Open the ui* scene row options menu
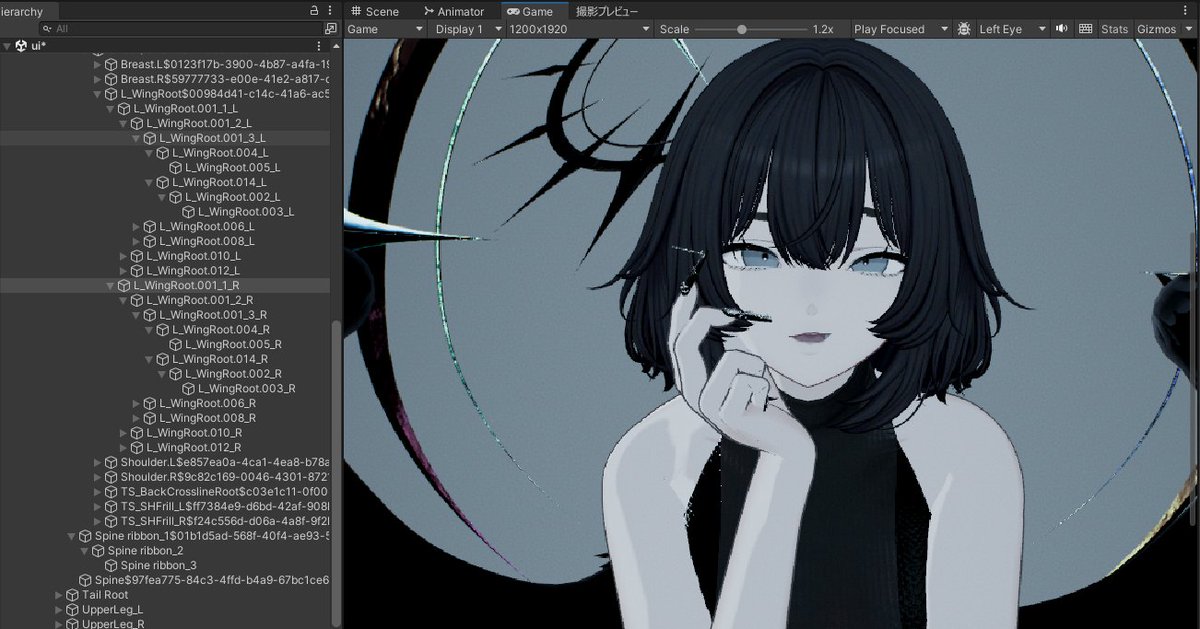This screenshot has height=629, width=1200. click(320, 47)
